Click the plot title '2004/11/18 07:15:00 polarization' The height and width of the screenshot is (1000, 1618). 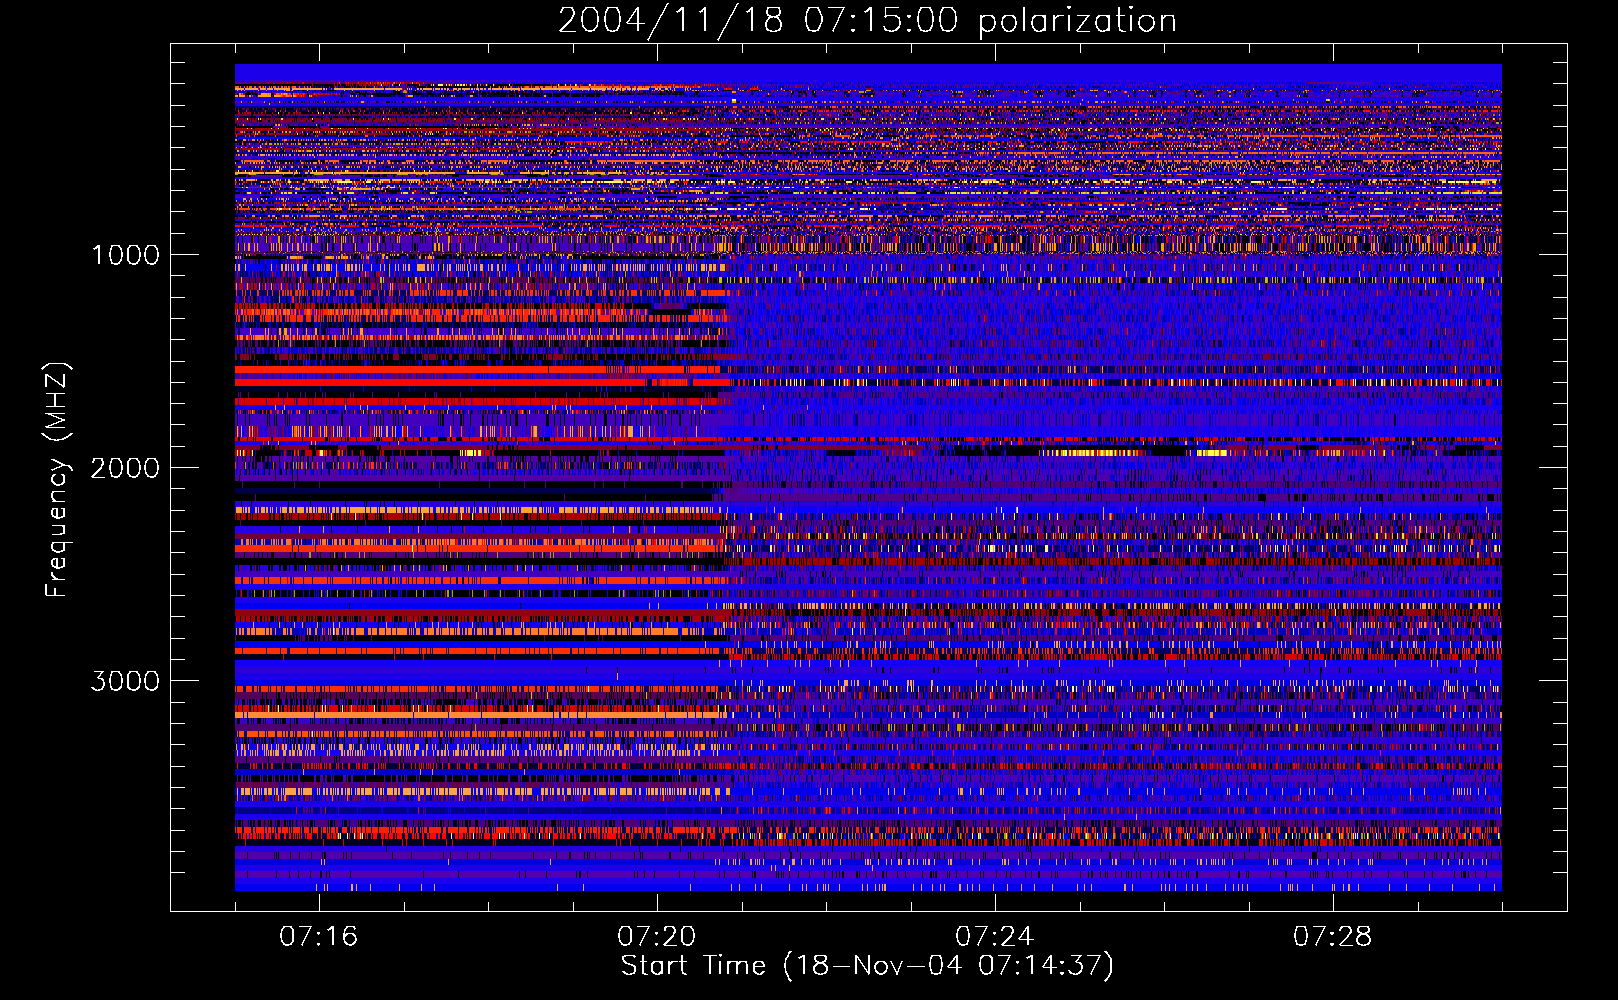(x=867, y=21)
